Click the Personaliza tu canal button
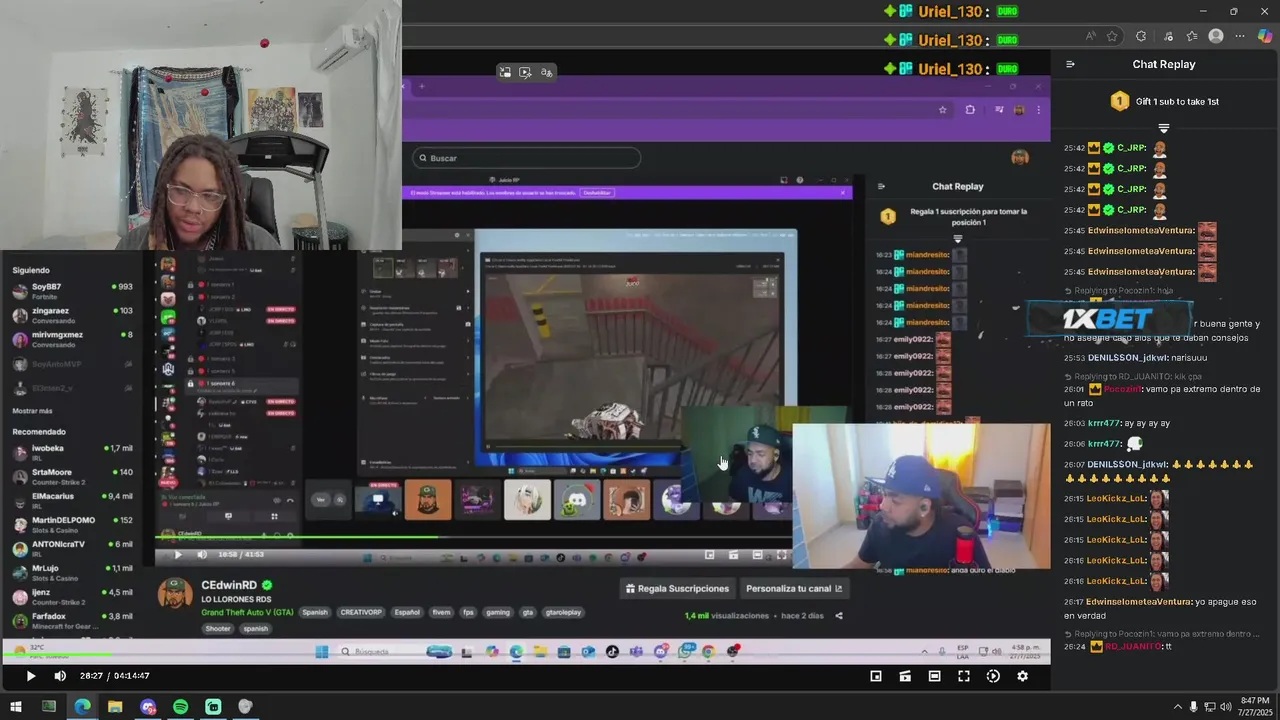 [x=794, y=588]
